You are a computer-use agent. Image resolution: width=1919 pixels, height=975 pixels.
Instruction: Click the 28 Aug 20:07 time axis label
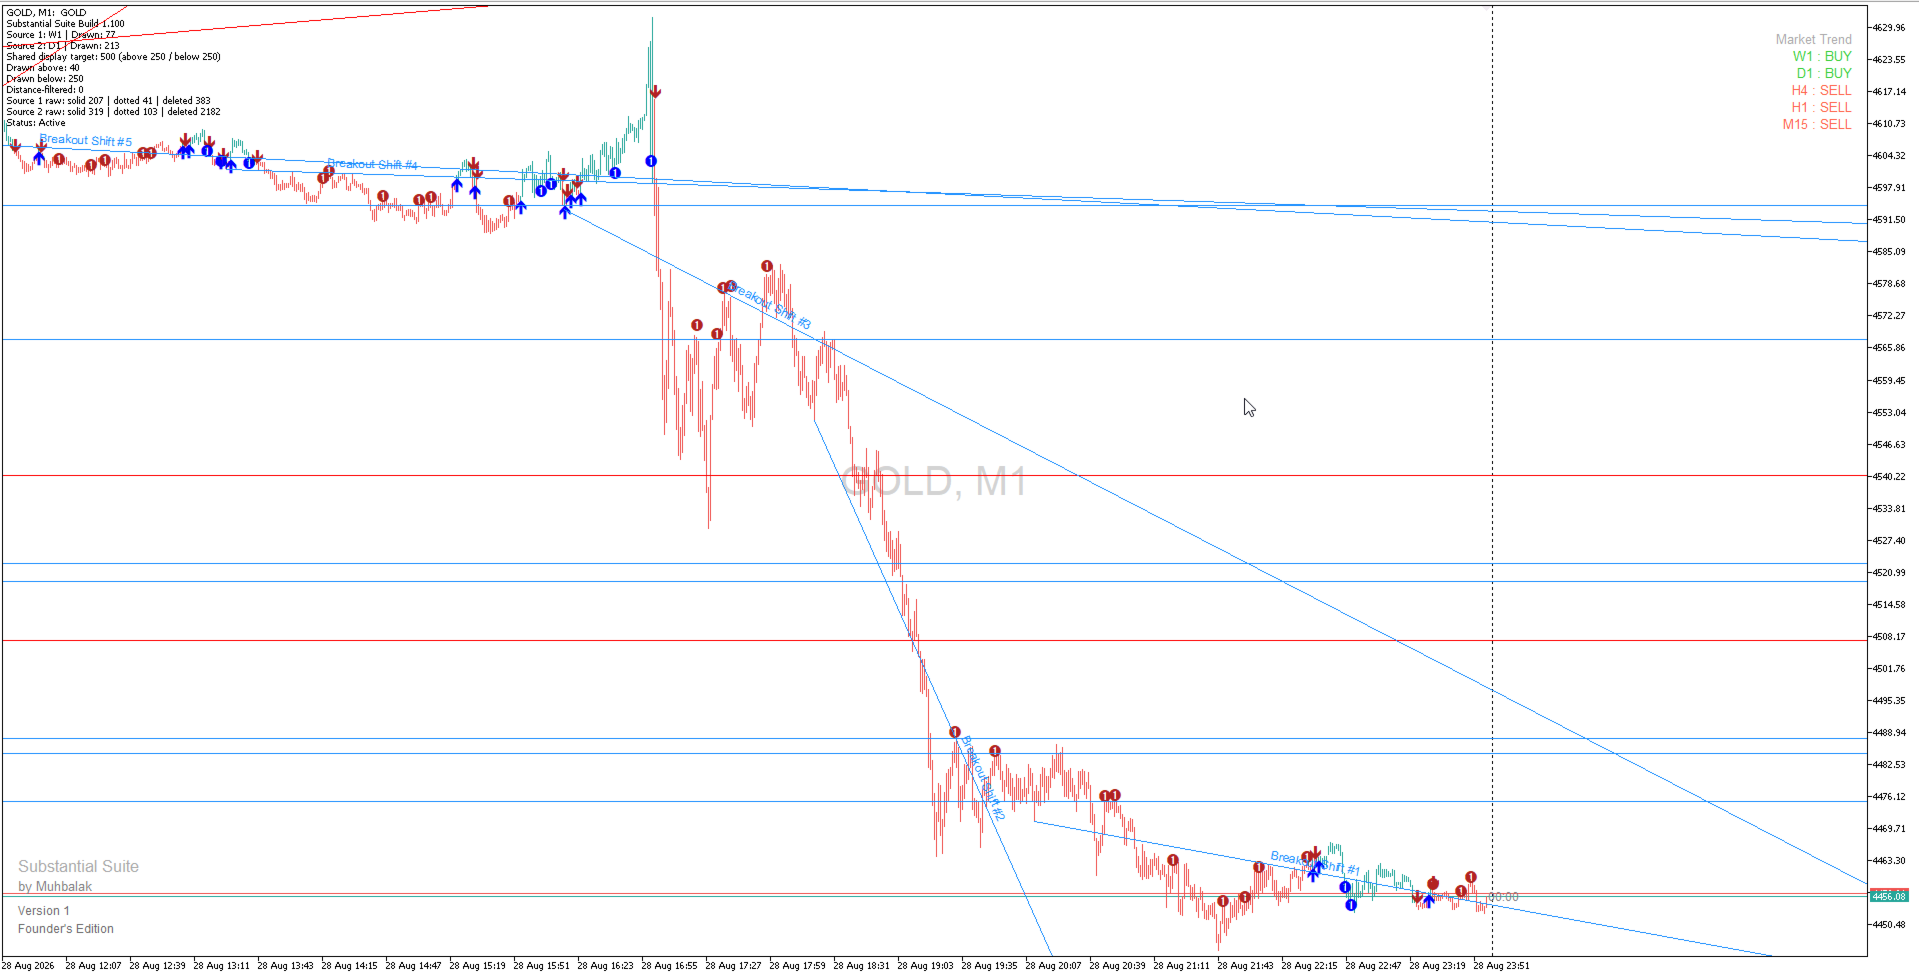1053,966
